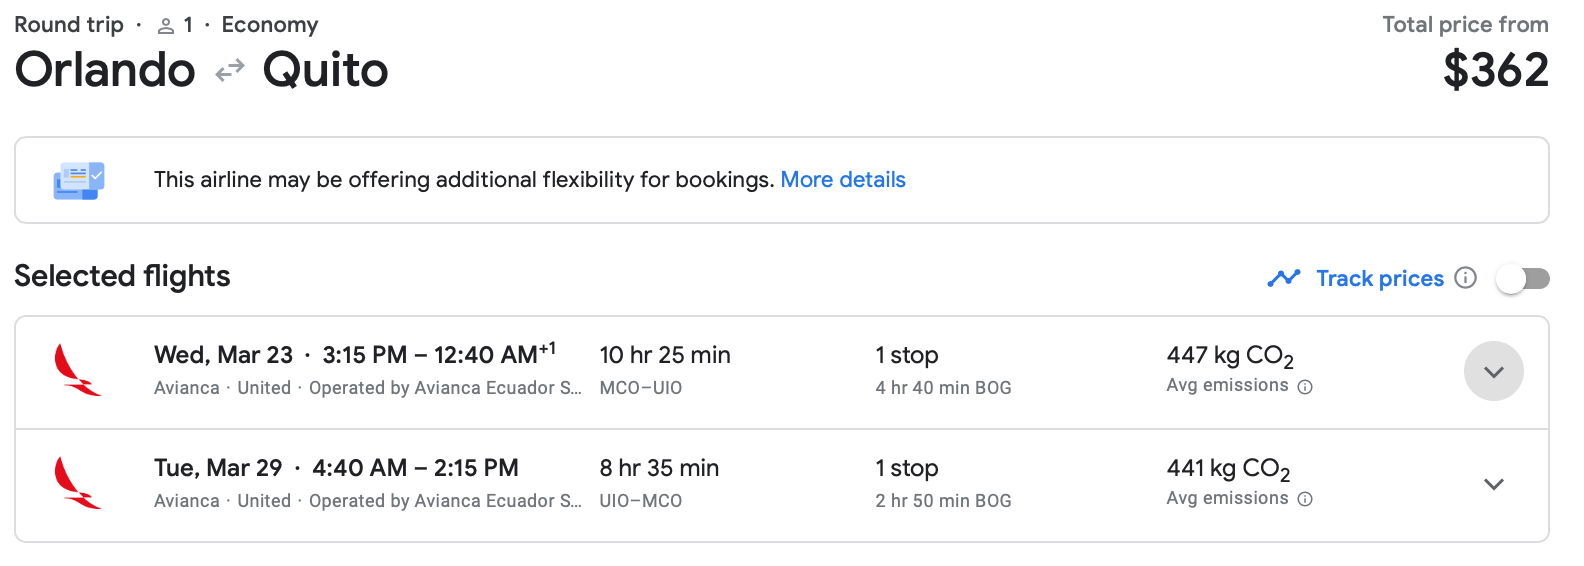
Task: Click the info icon beside Track prices
Action: pyautogui.click(x=1465, y=278)
